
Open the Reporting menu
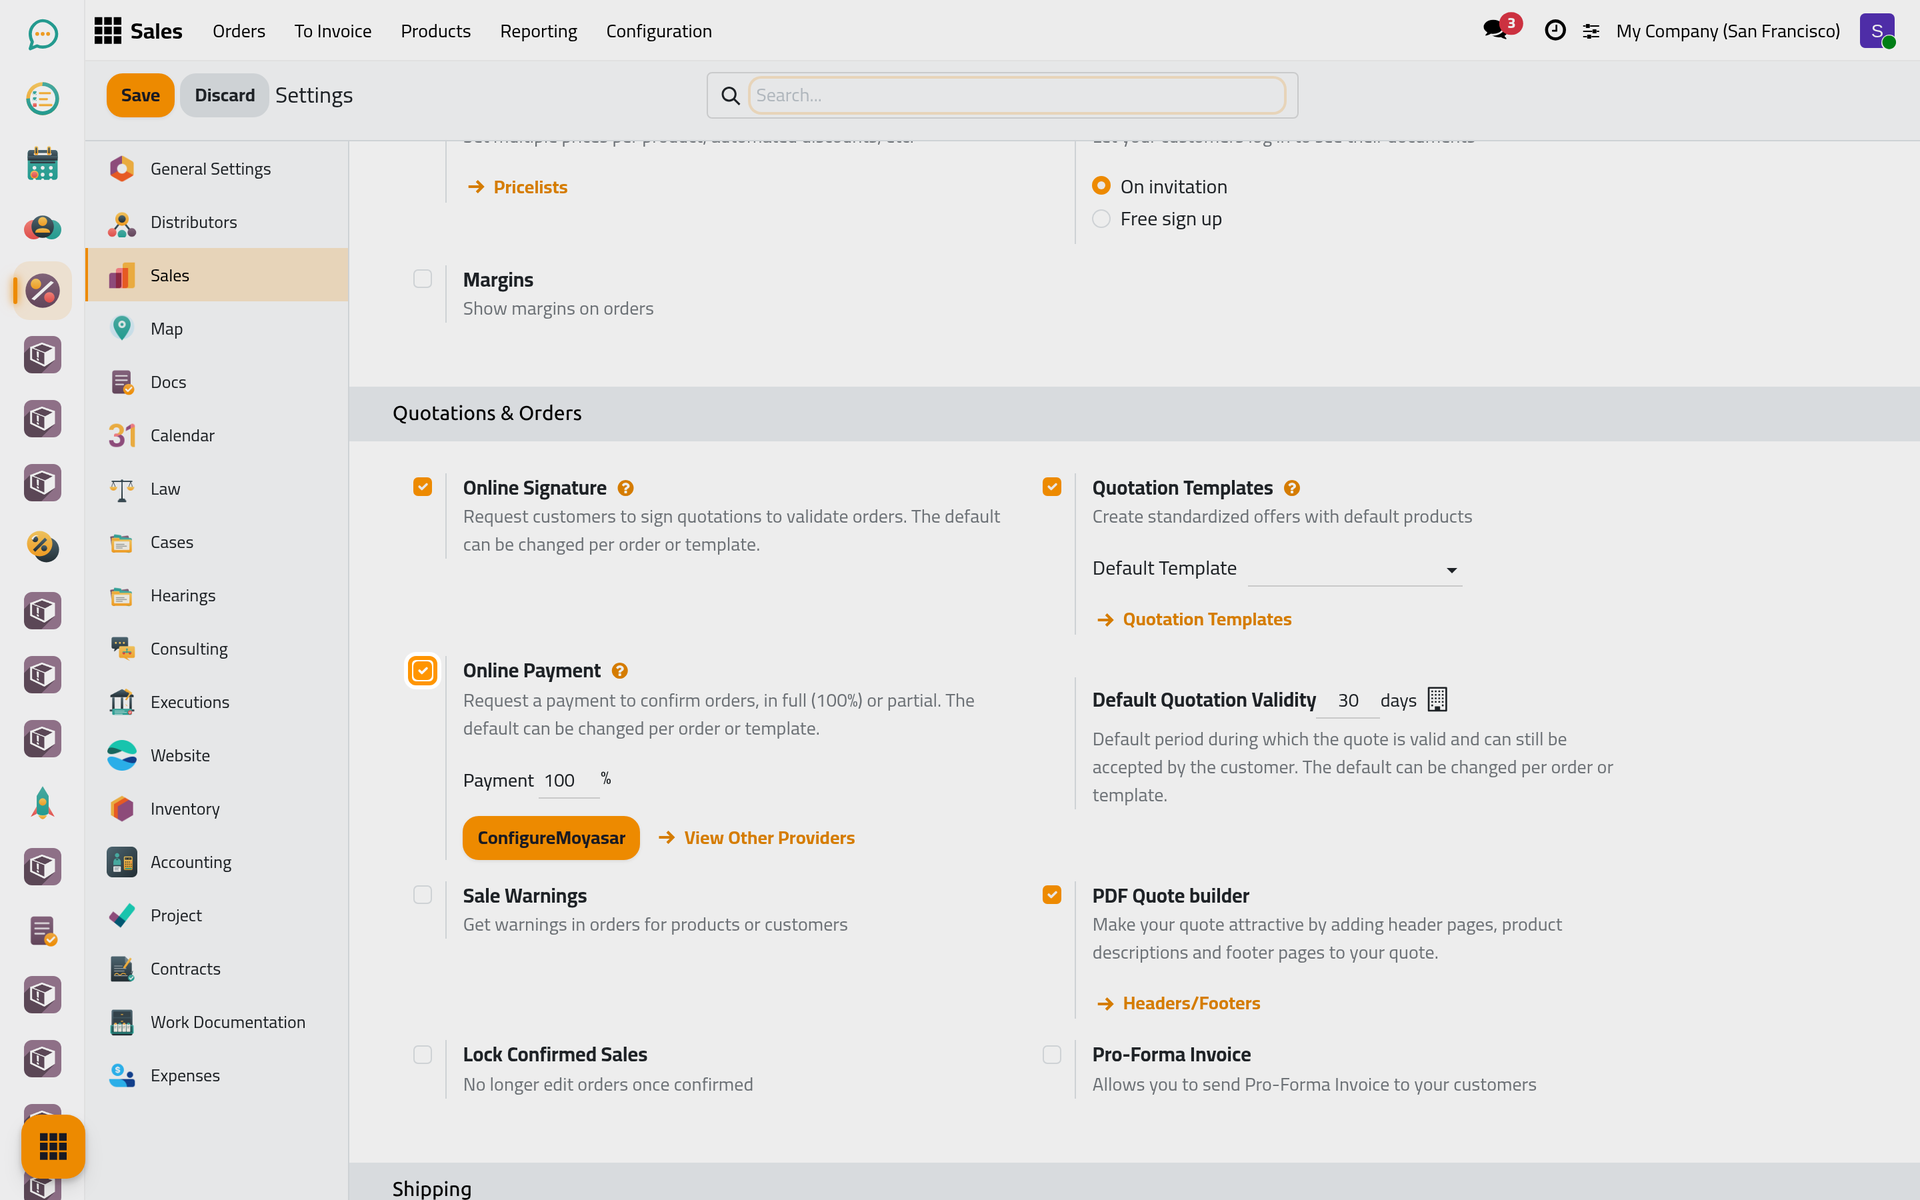pyautogui.click(x=538, y=31)
